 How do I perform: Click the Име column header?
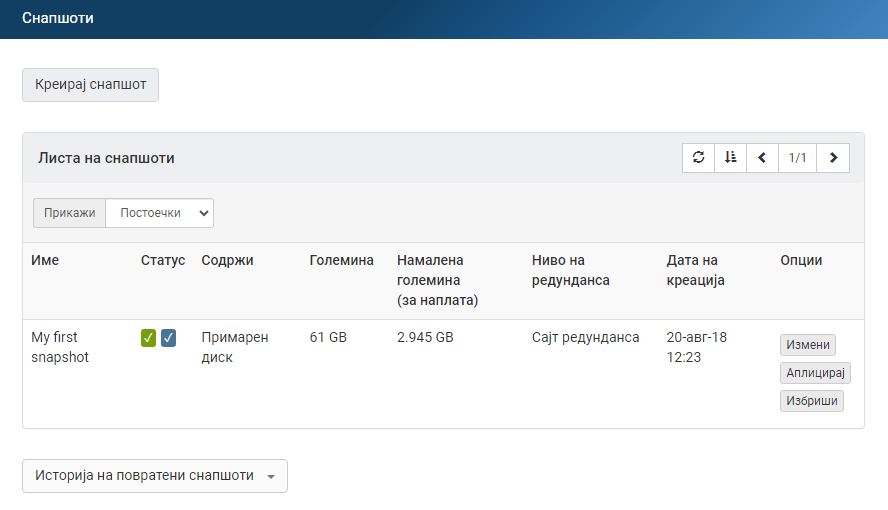click(45, 260)
